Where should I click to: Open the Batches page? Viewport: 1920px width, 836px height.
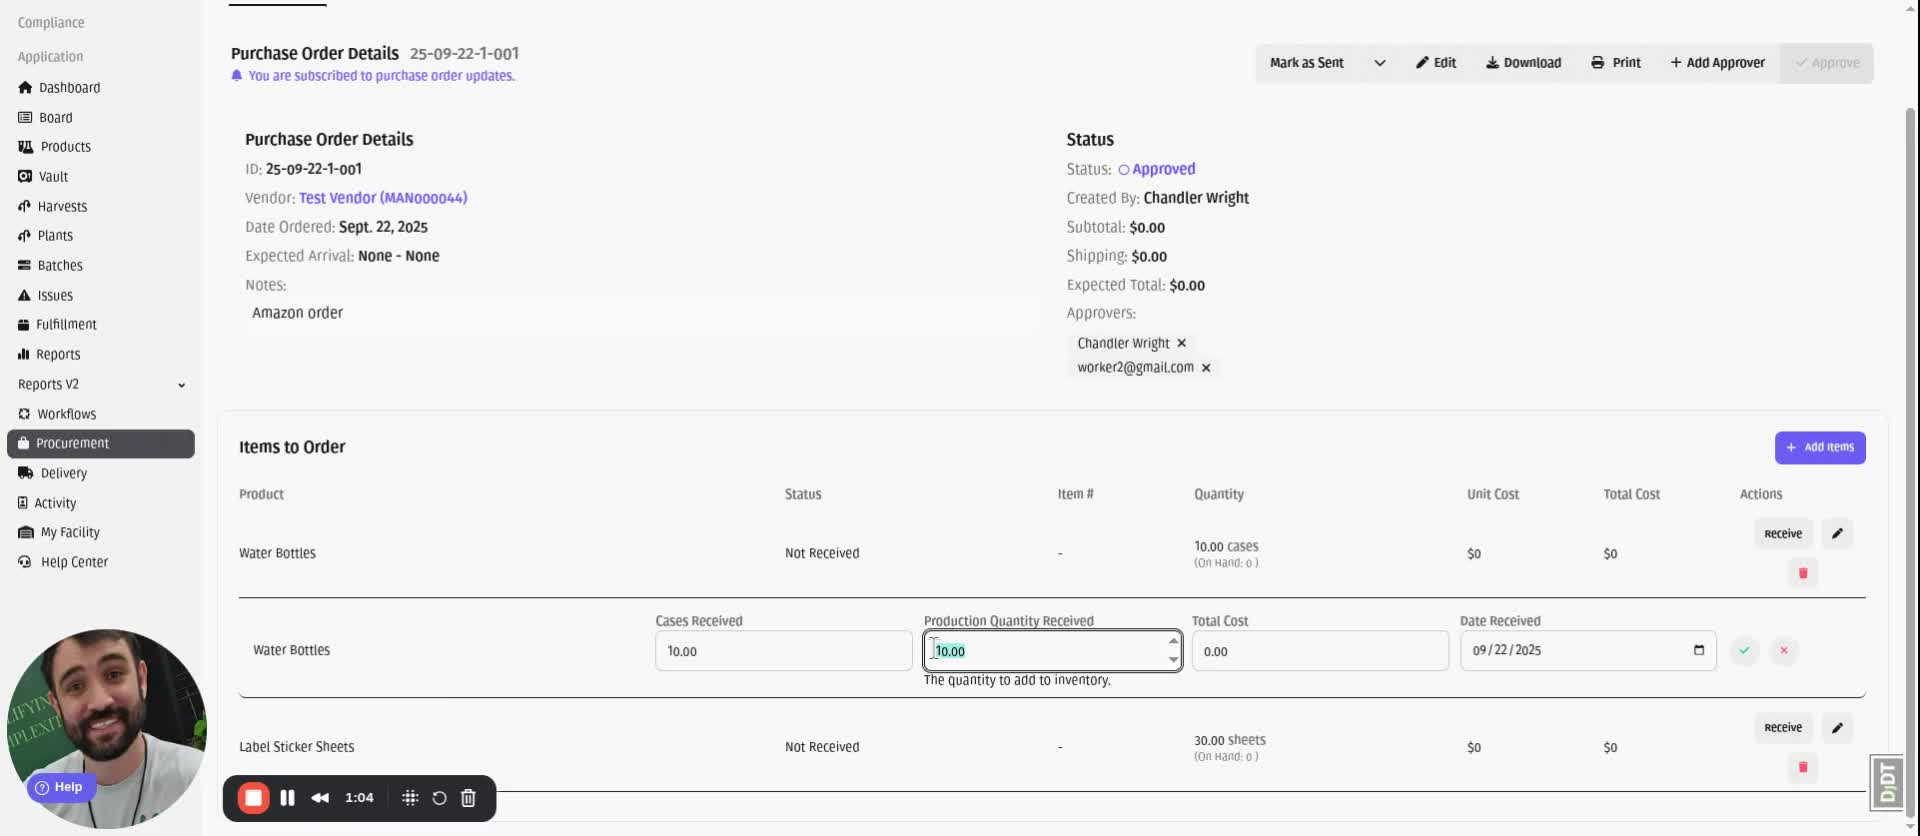point(50,266)
